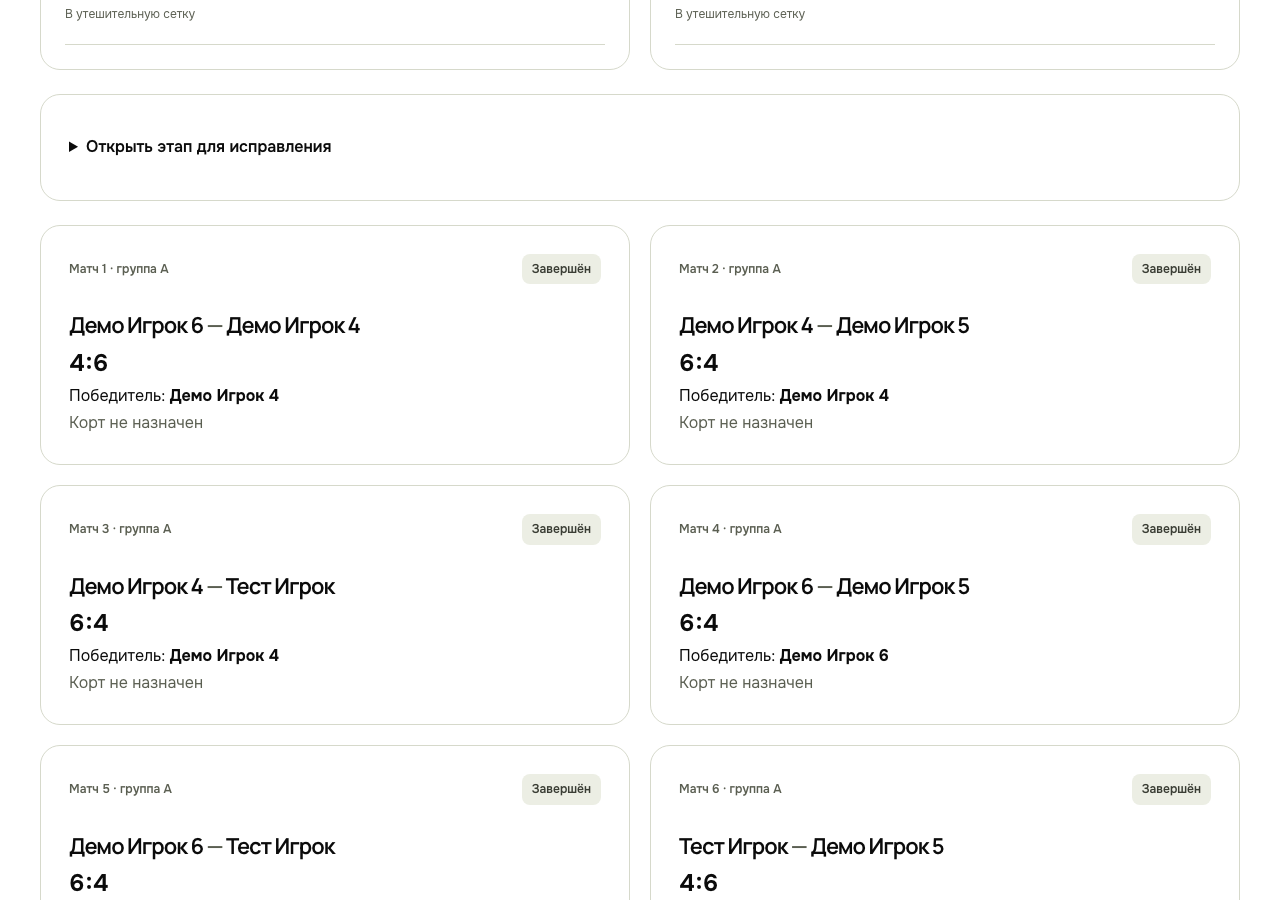Click 'Корт не назначен' in Матч 1 card

tap(136, 422)
